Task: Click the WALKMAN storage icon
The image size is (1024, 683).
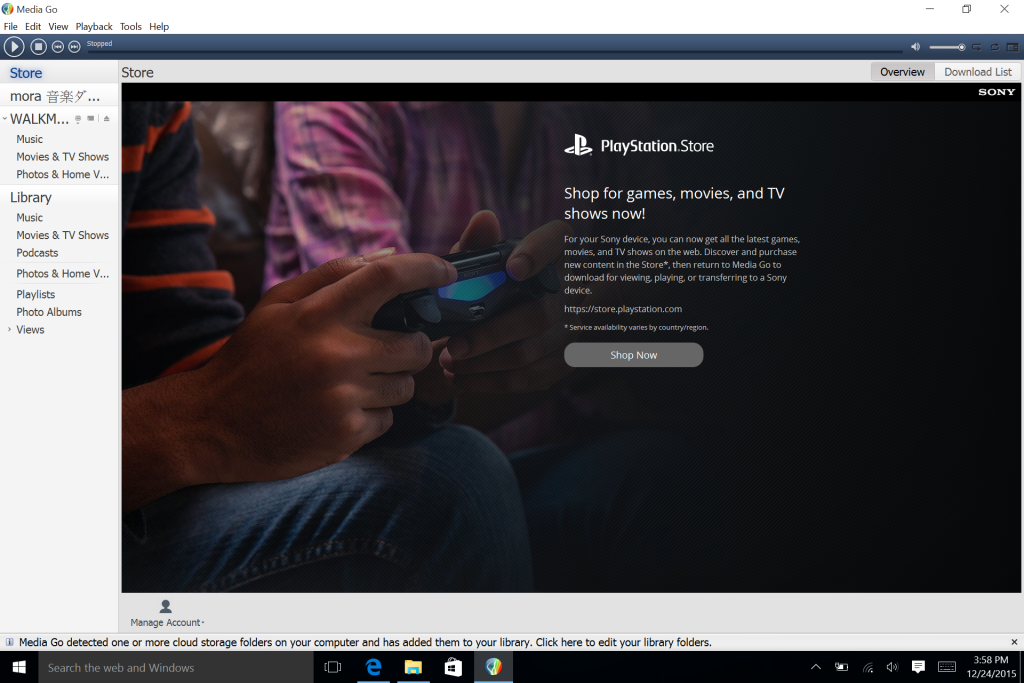Action: click(x=91, y=119)
